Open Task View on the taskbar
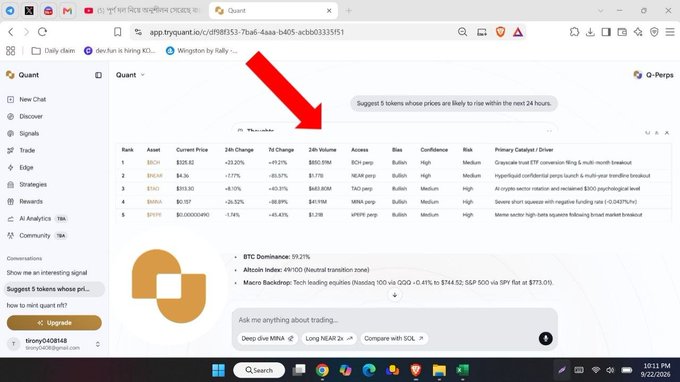 coord(299,370)
